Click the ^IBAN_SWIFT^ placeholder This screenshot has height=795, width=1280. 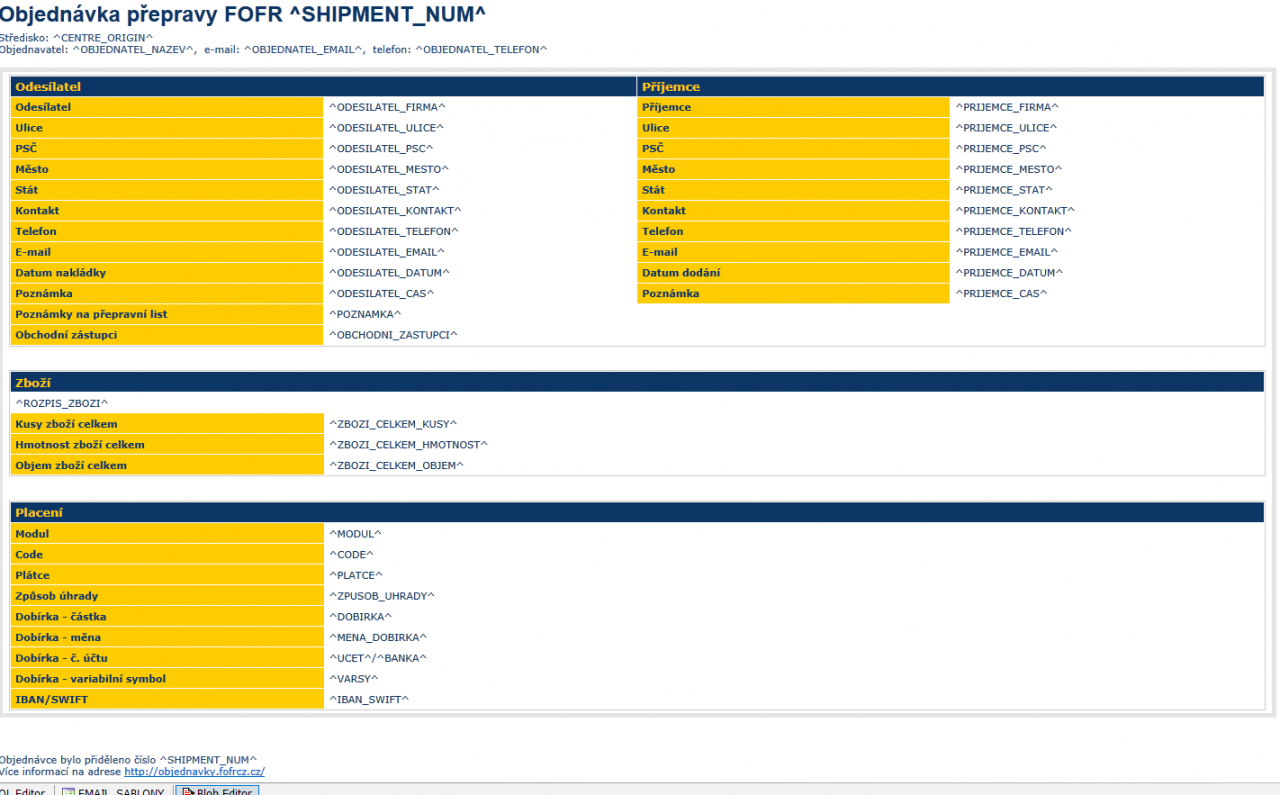(369, 700)
